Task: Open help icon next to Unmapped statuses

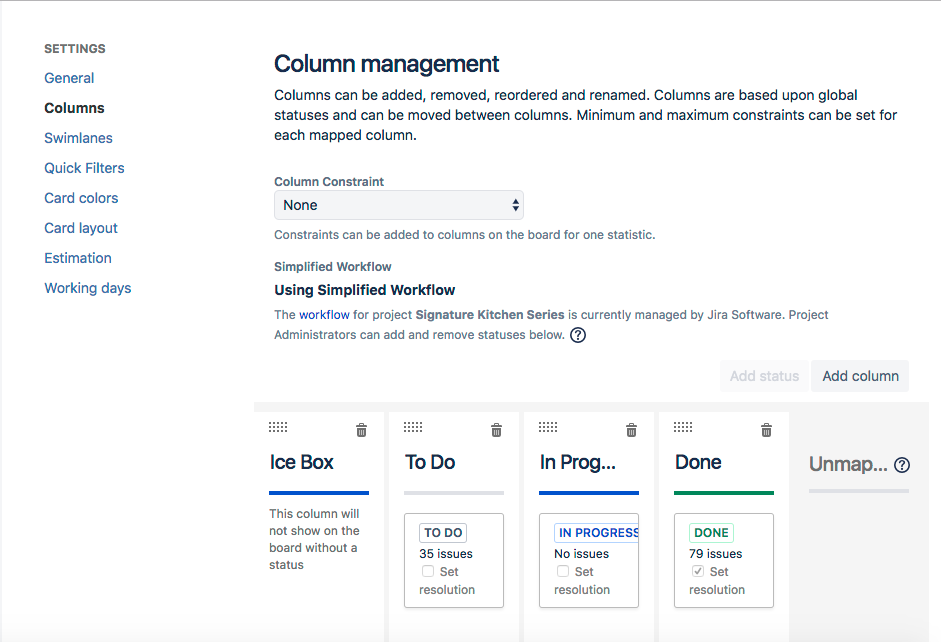Action: [902, 465]
